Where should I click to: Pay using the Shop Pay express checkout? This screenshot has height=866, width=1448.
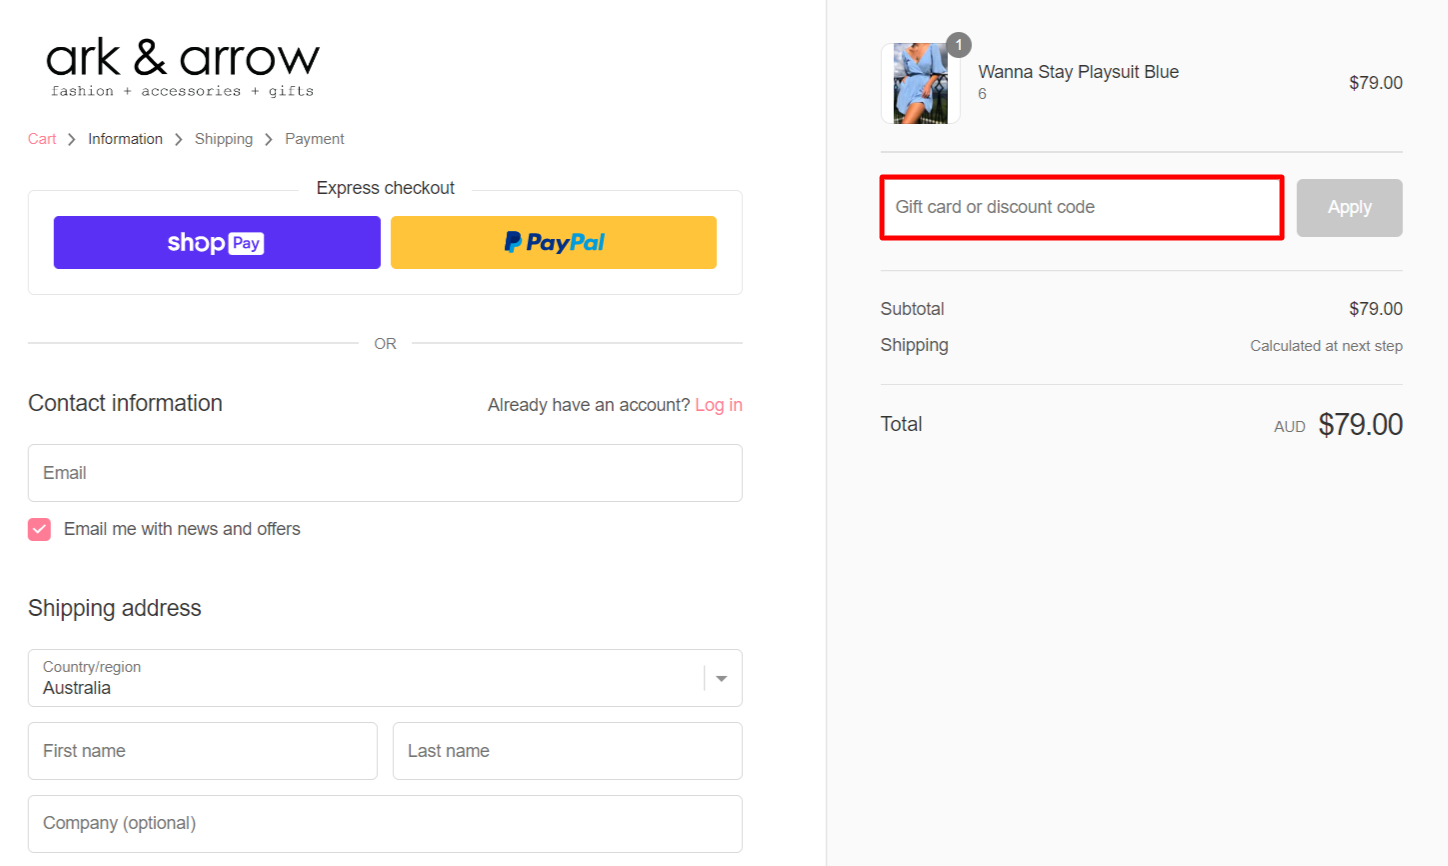pyautogui.click(x=216, y=242)
